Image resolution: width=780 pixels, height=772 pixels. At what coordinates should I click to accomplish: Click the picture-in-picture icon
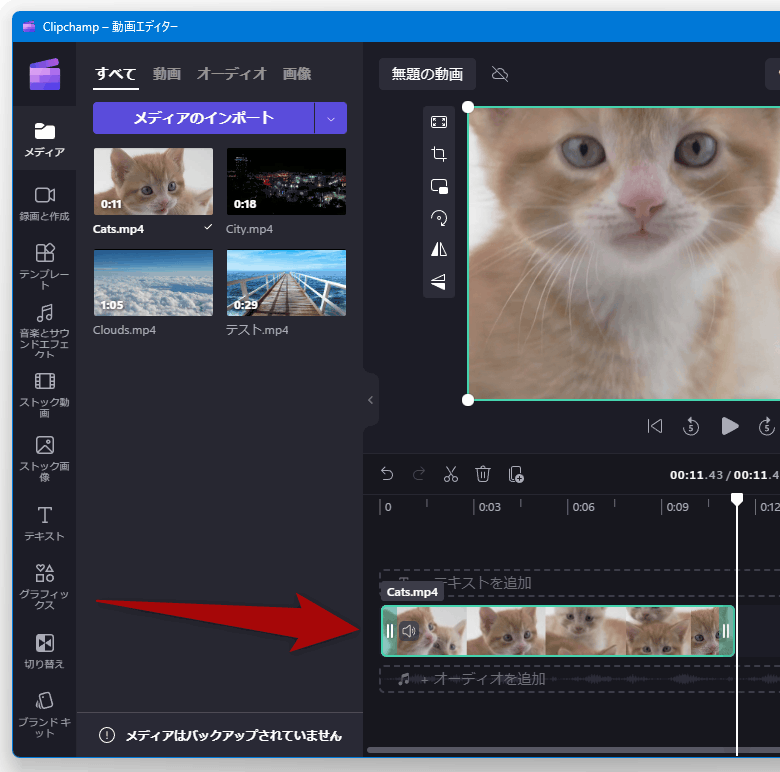click(x=439, y=186)
